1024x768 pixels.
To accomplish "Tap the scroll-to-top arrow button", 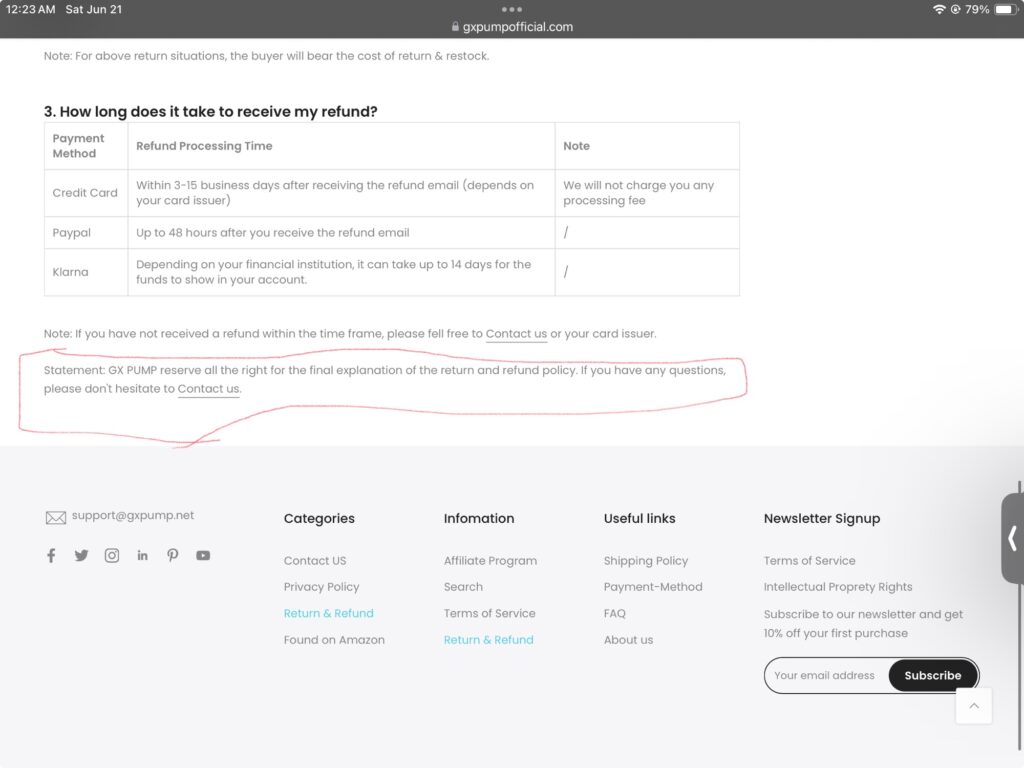I will tap(973, 706).
